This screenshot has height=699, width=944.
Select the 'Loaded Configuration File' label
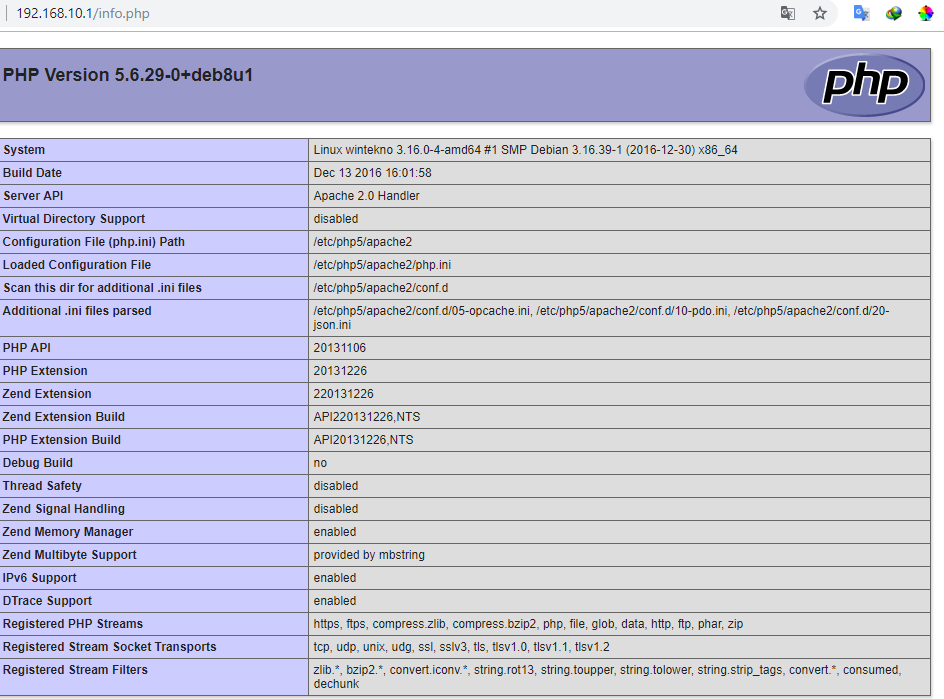coord(77,265)
